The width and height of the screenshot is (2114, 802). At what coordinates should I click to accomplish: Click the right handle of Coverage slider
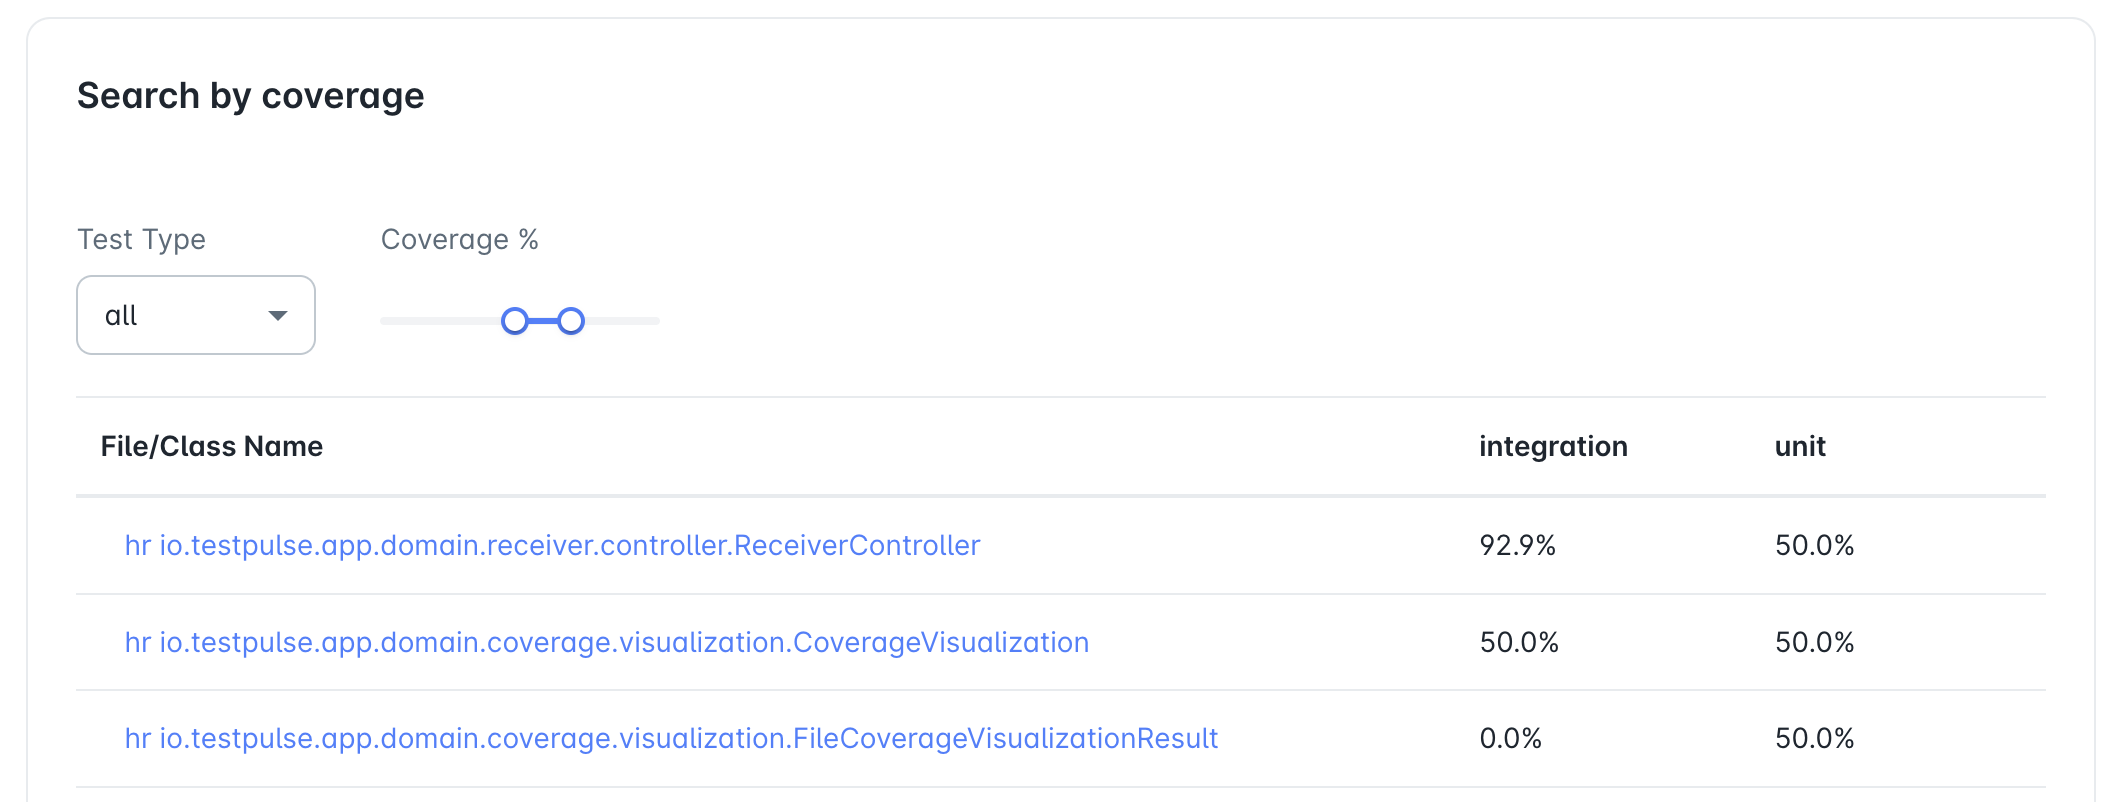pos(571,321)
